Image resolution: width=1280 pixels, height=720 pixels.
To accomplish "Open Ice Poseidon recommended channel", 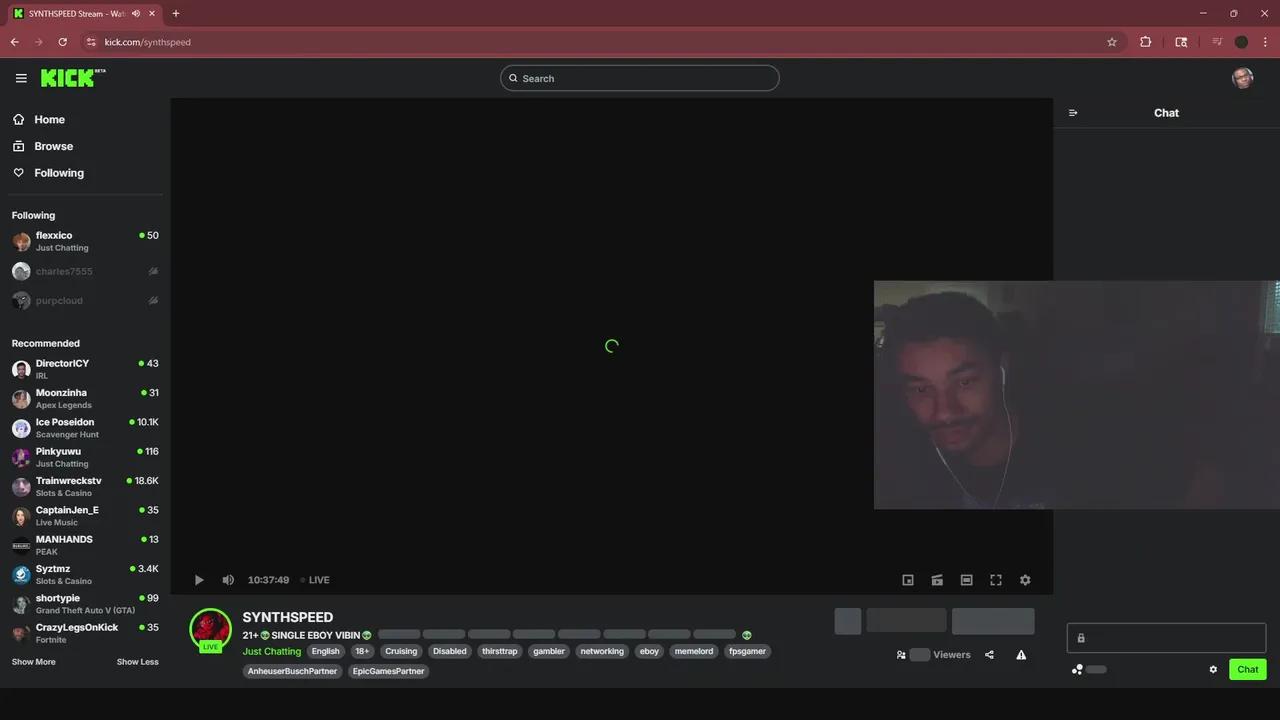I will pos(86,428).
